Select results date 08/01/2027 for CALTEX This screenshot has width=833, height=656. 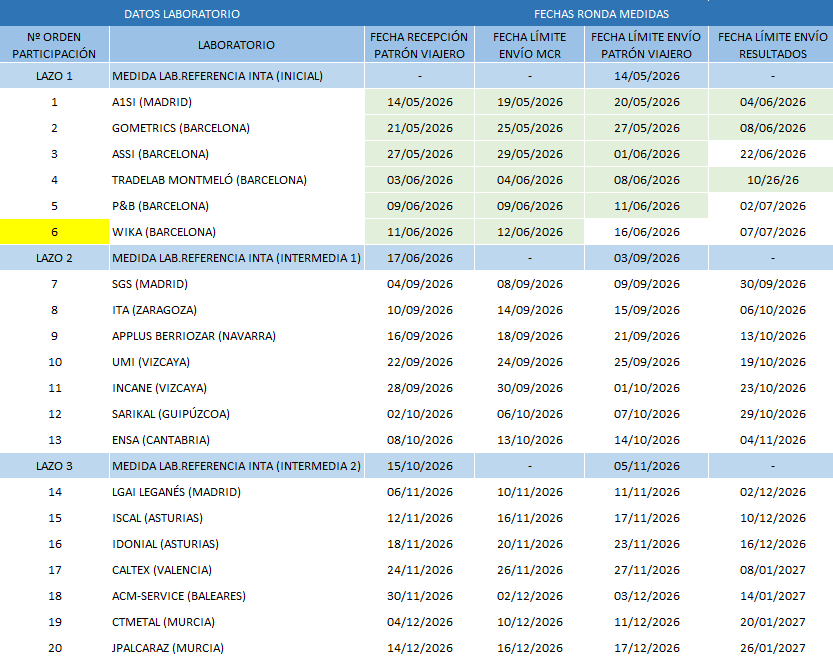click(772, 570)
